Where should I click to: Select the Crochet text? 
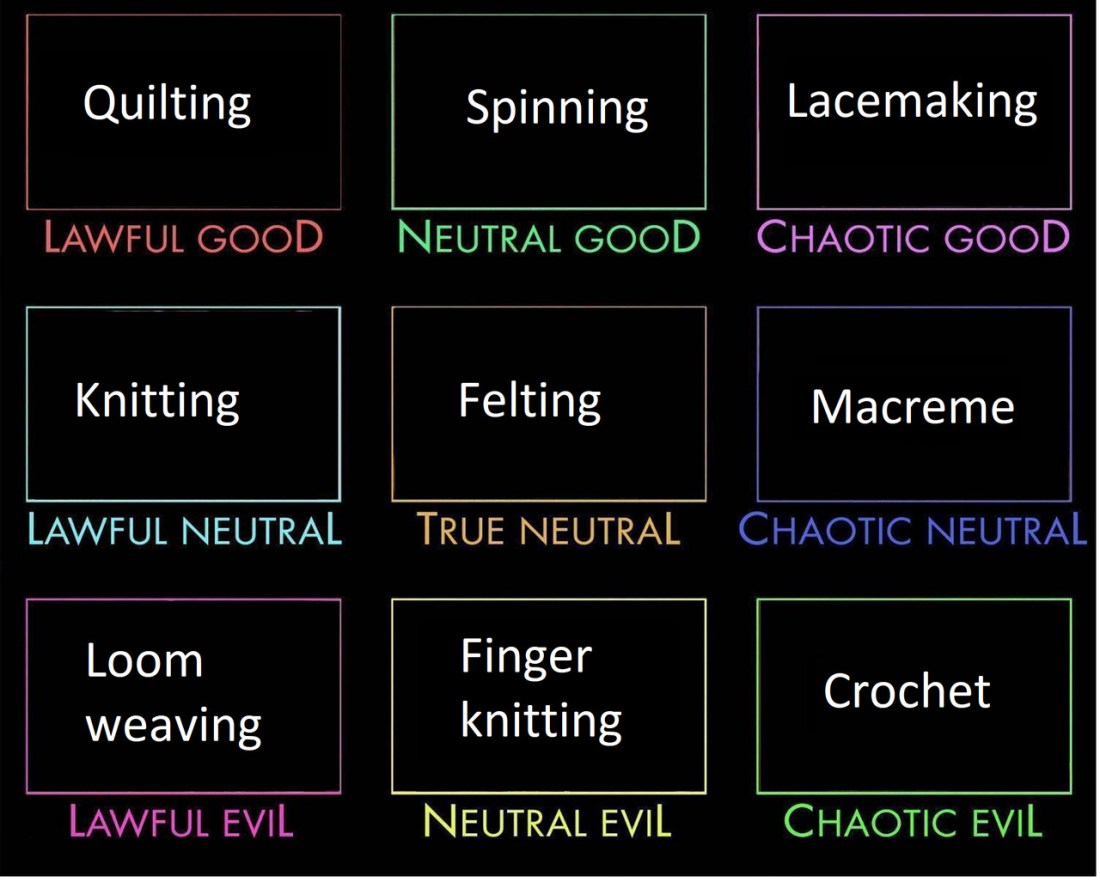[x=907, y=691]
